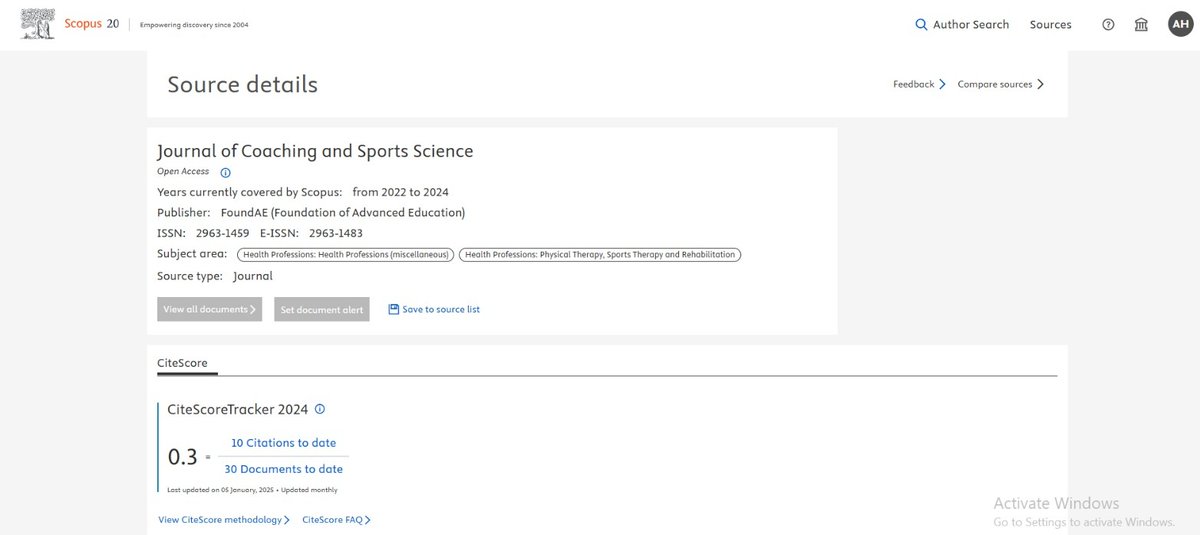Show CiteScoreTracker 2024 info icon
The height and width of the screenshot is (535, 1200).
click(x=320, y=409)
